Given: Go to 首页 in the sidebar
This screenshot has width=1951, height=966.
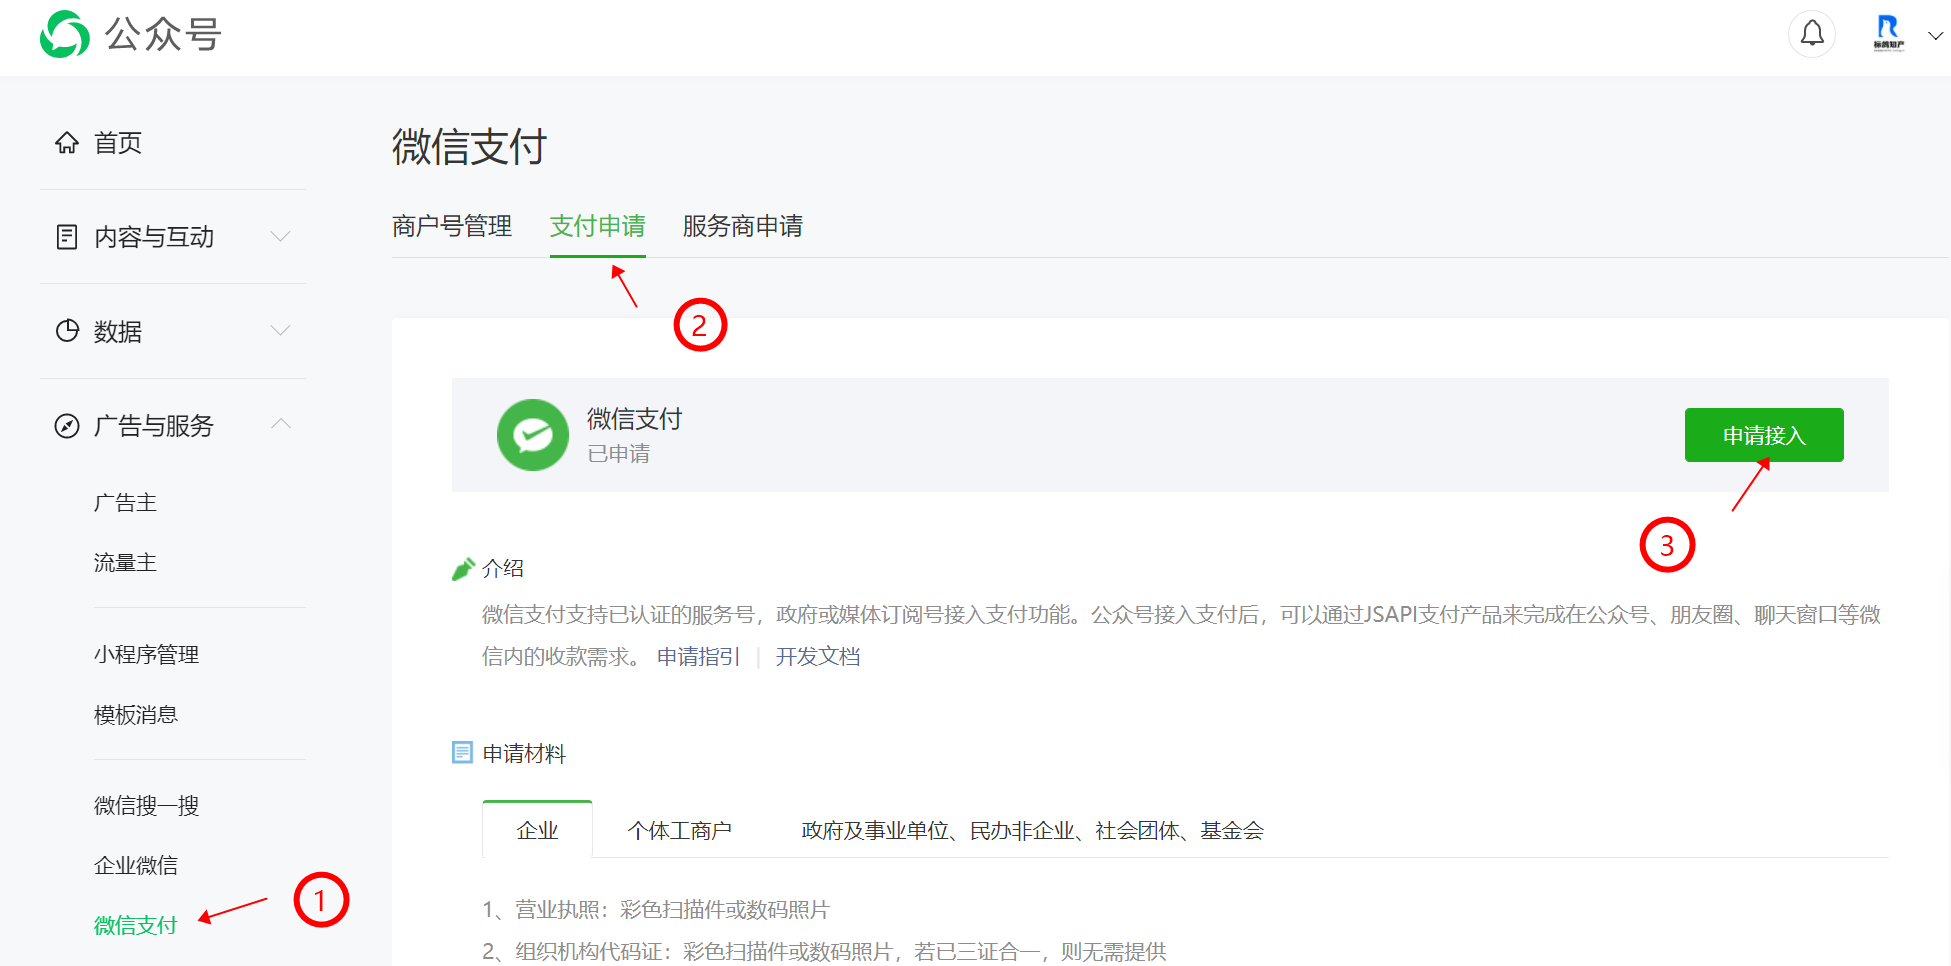Looking at the screenshot, I should pos(118,143).
